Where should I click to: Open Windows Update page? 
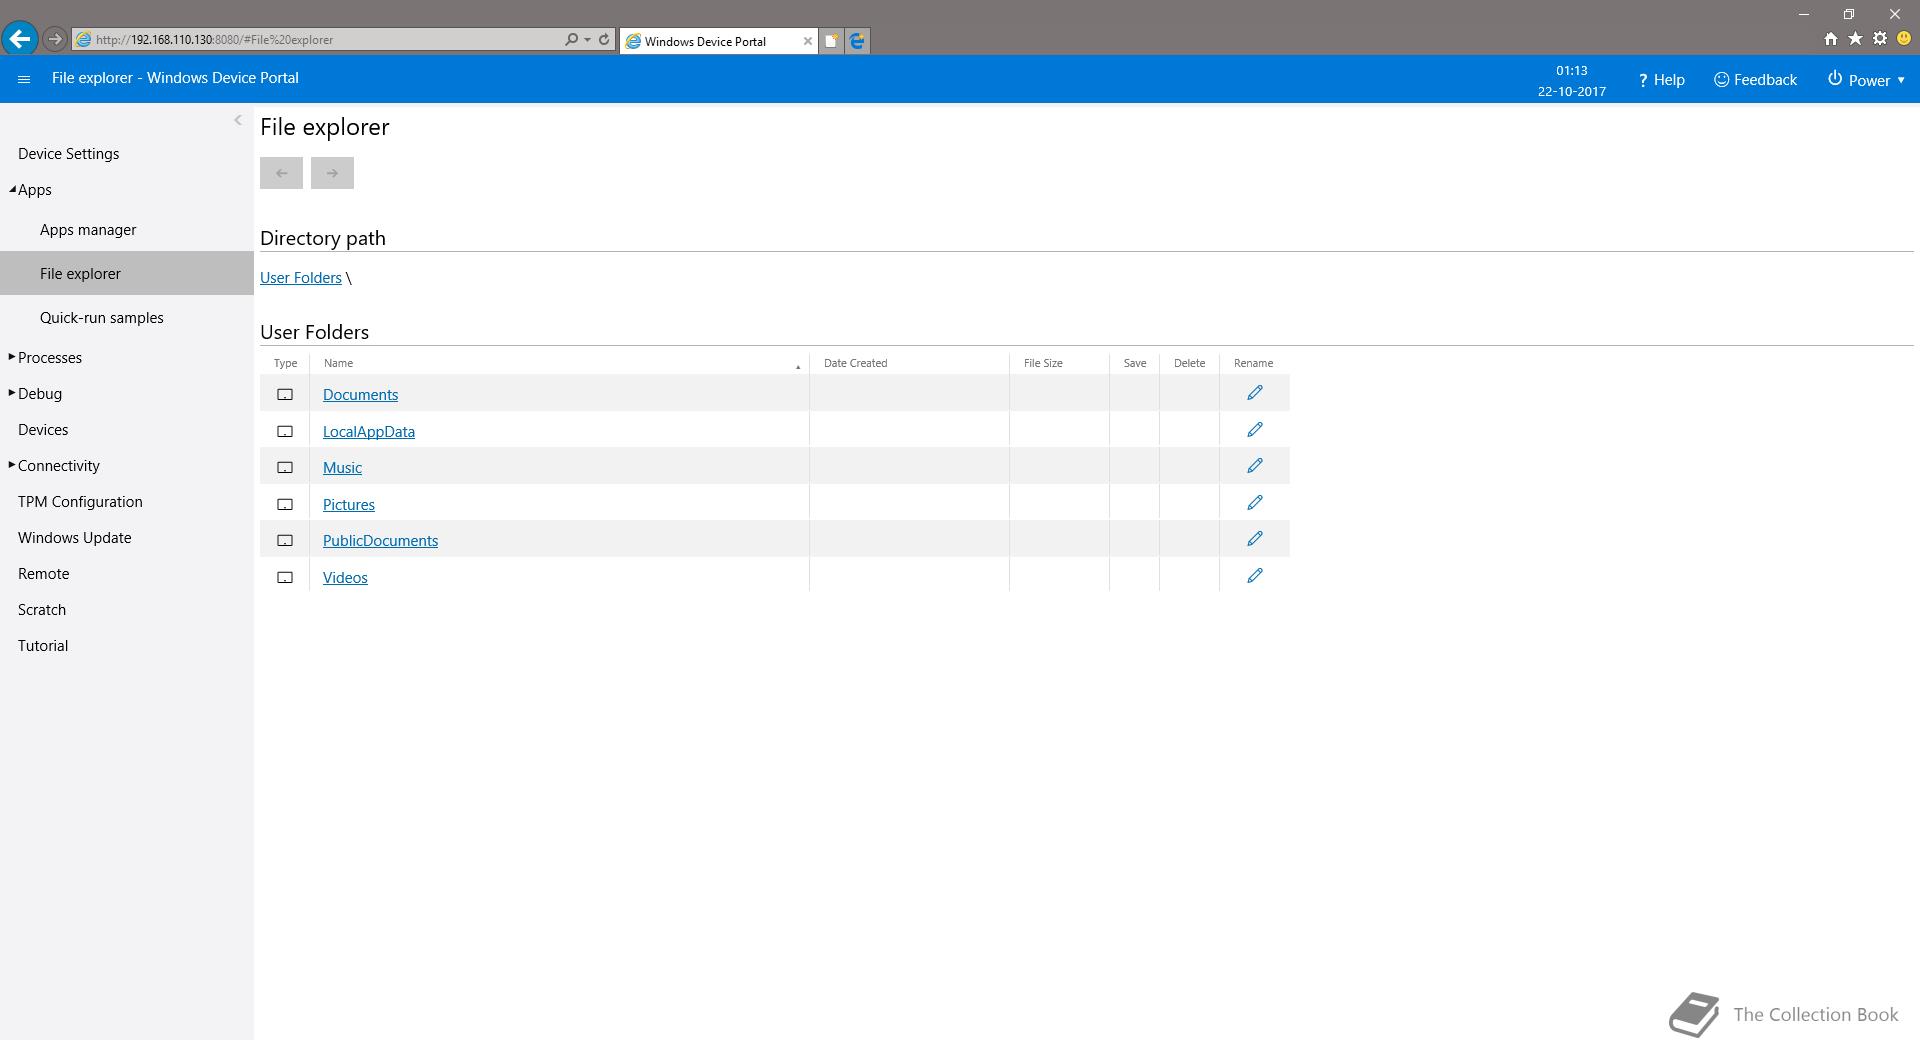75,538
